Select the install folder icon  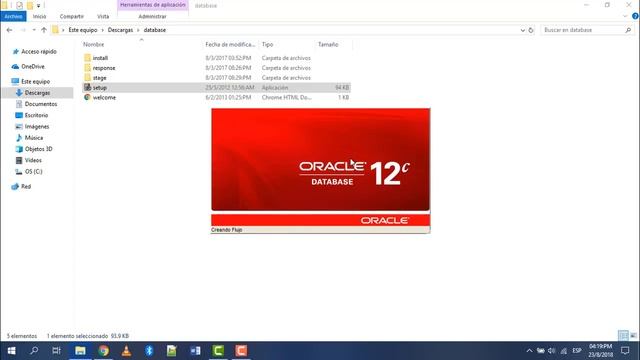87,58
